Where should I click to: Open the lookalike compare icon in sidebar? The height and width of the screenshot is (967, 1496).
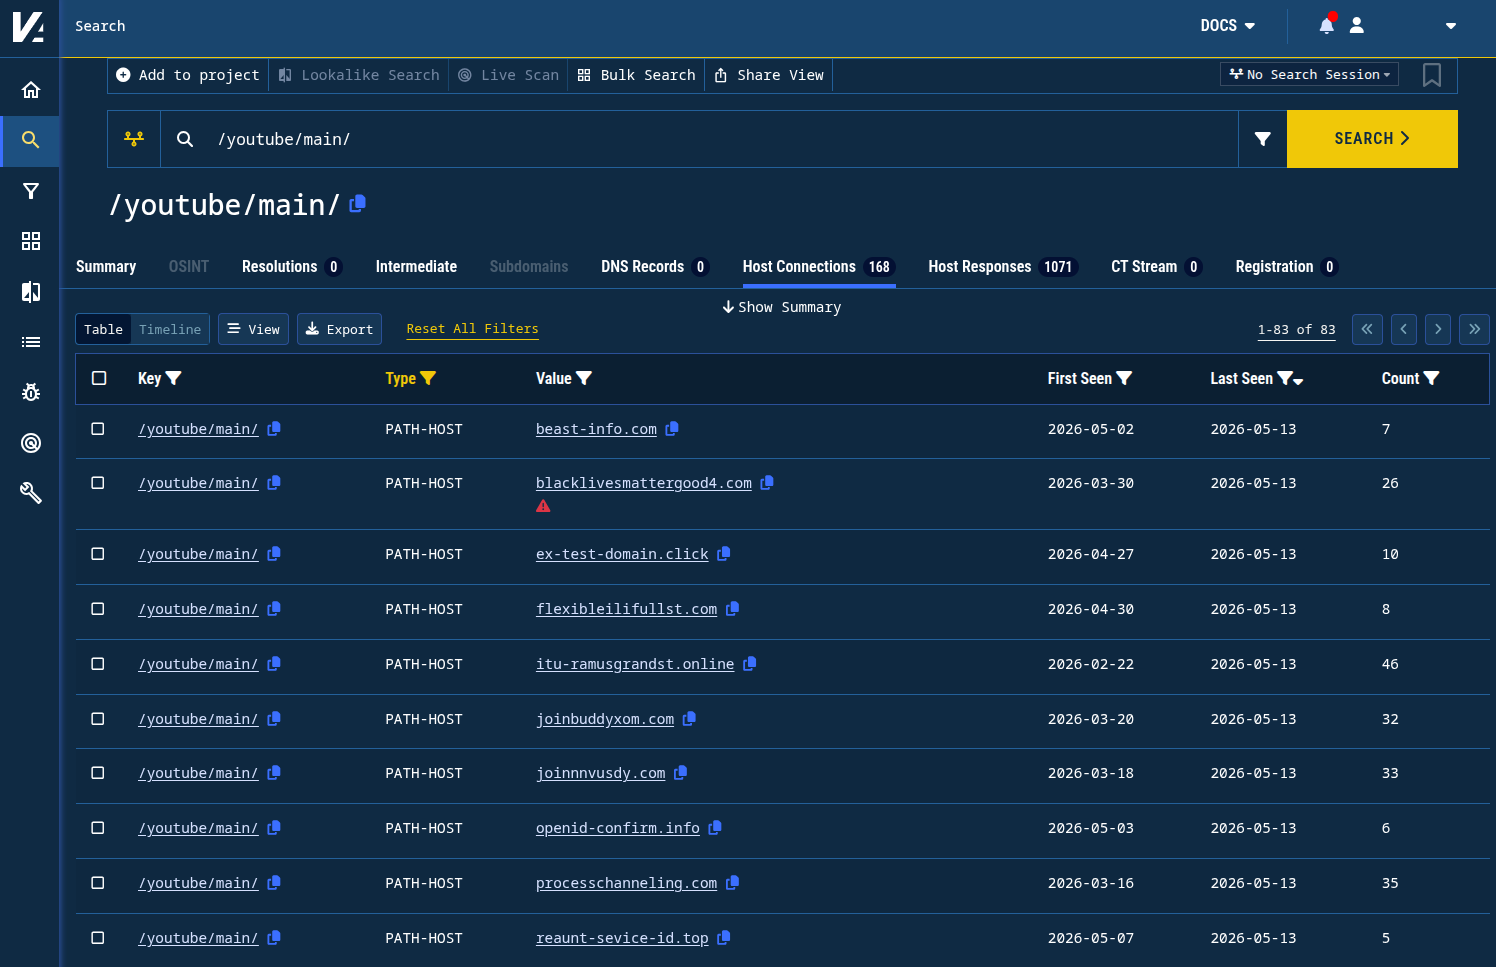31,292
